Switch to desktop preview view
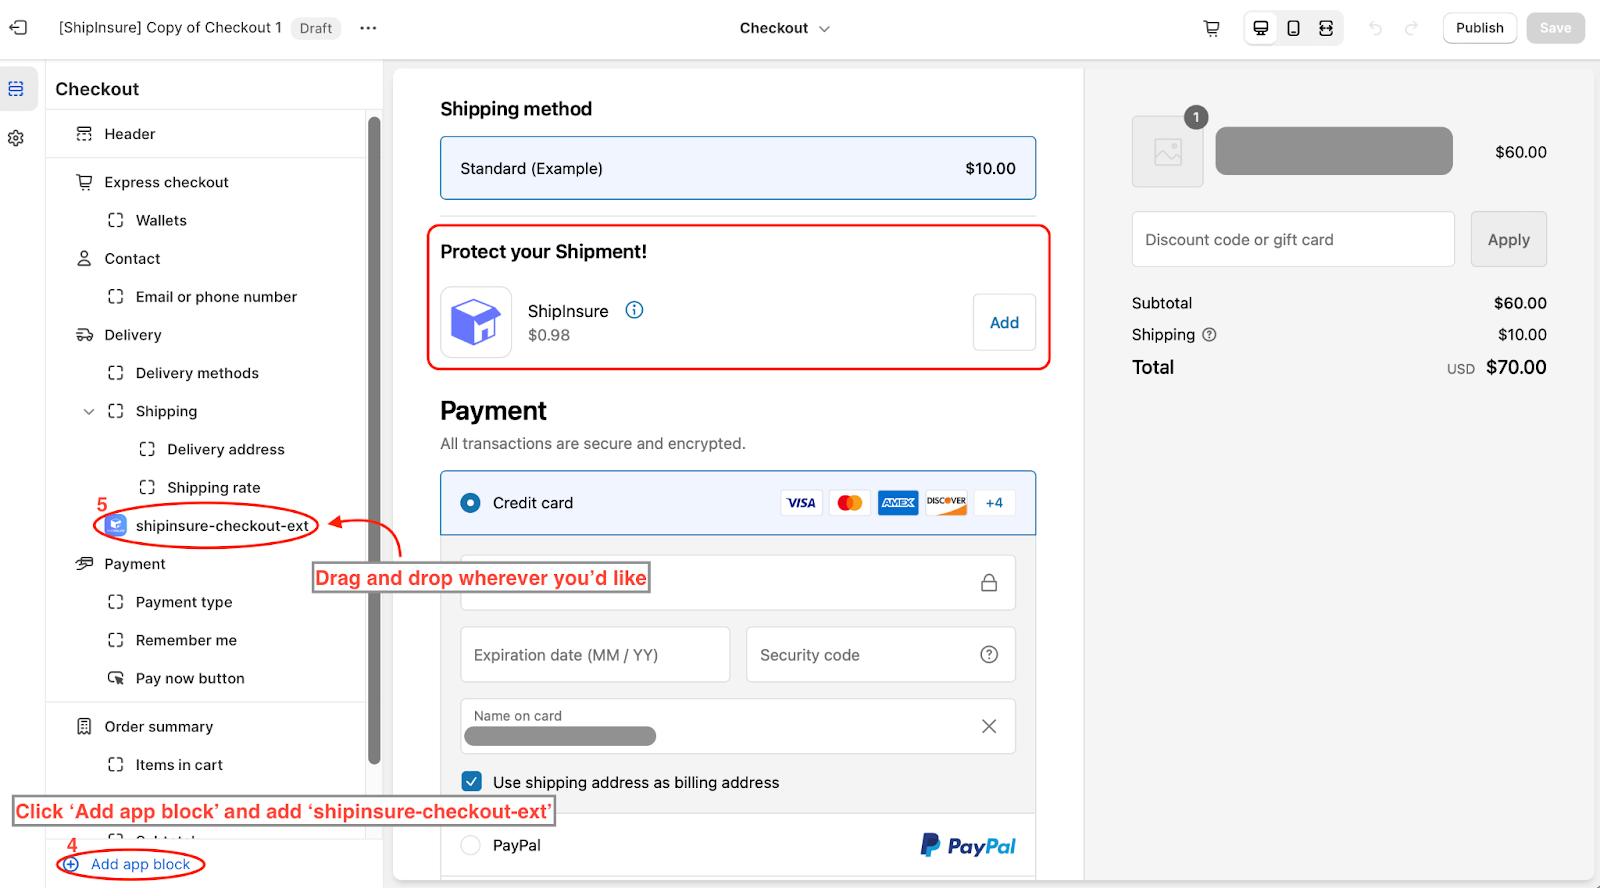 [1261, 28]
